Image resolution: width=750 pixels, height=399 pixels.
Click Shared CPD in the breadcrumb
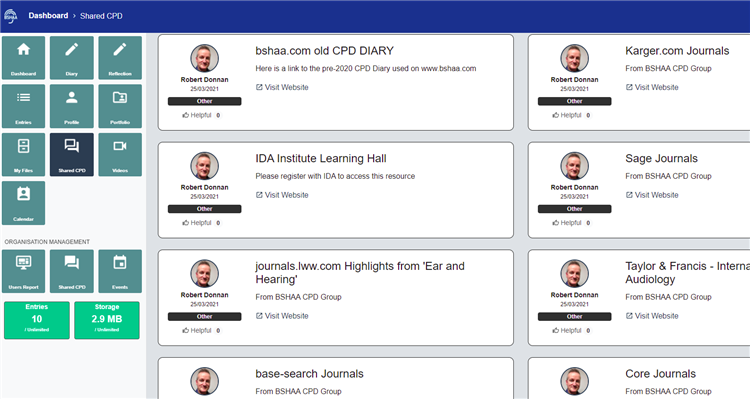[101, 16]
